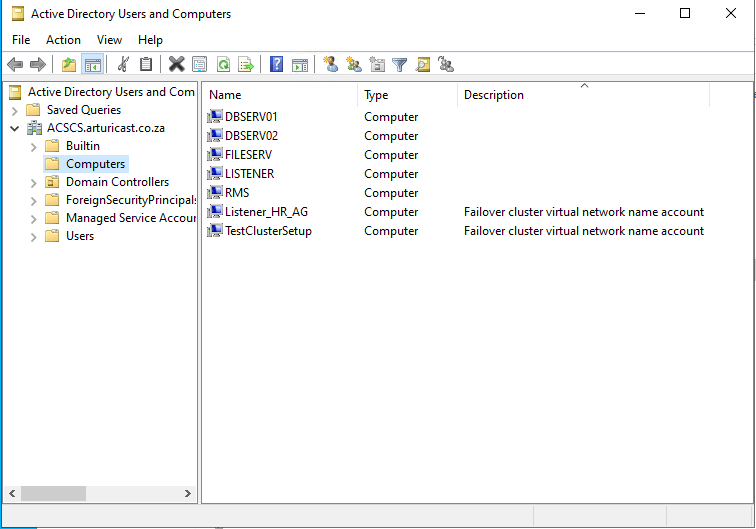
Task: Select the Users folder in tree
Action: click(80, 236)
